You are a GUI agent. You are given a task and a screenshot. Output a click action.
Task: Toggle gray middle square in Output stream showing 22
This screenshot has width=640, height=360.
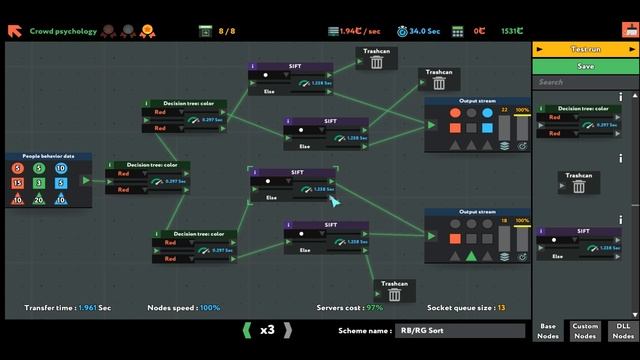click(471, 128)
